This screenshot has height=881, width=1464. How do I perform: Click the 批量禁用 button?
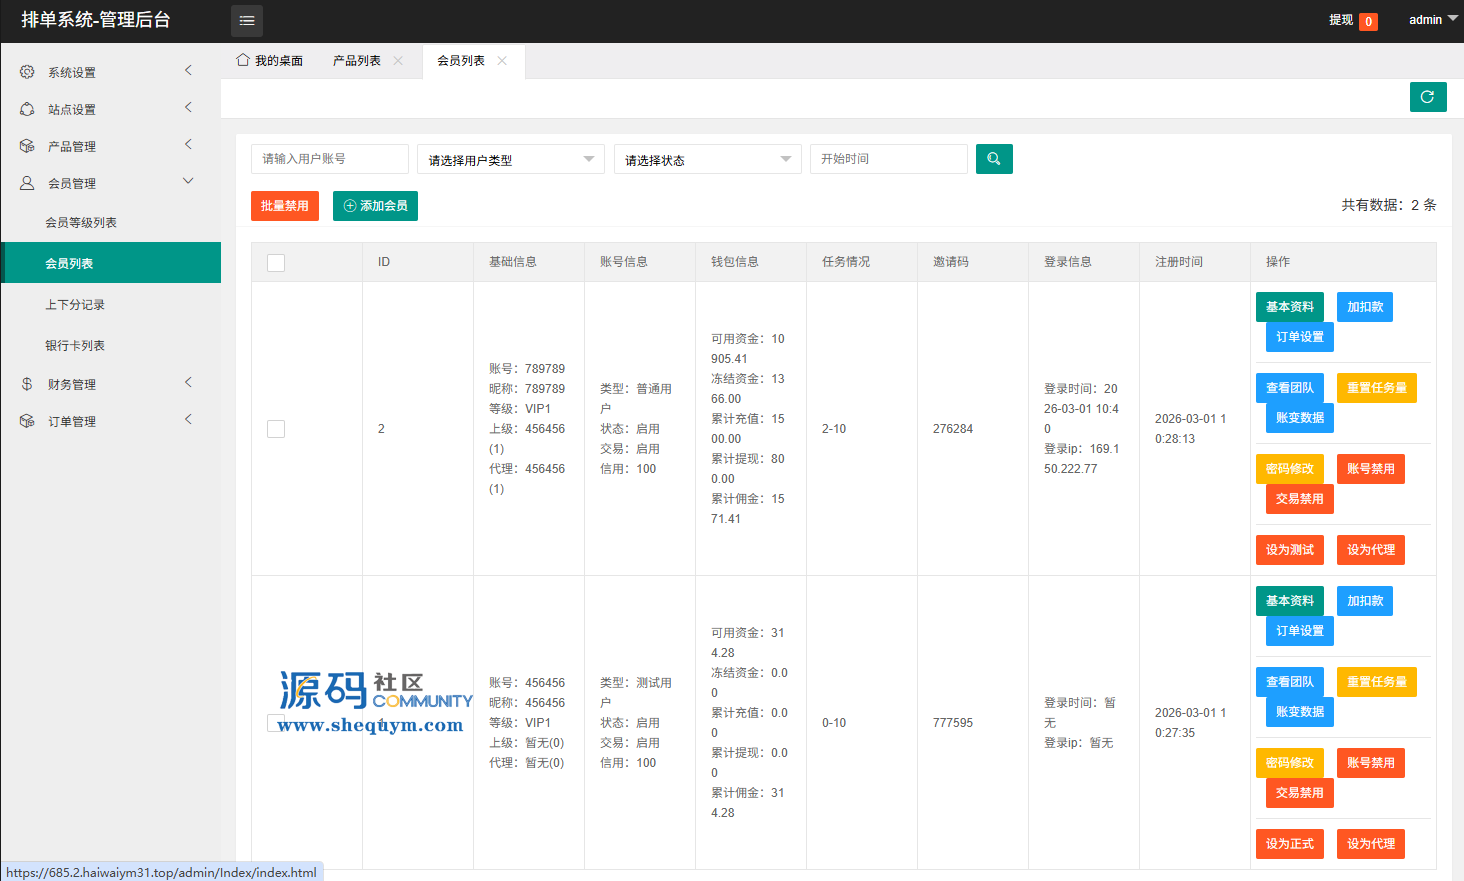(285, 206)
